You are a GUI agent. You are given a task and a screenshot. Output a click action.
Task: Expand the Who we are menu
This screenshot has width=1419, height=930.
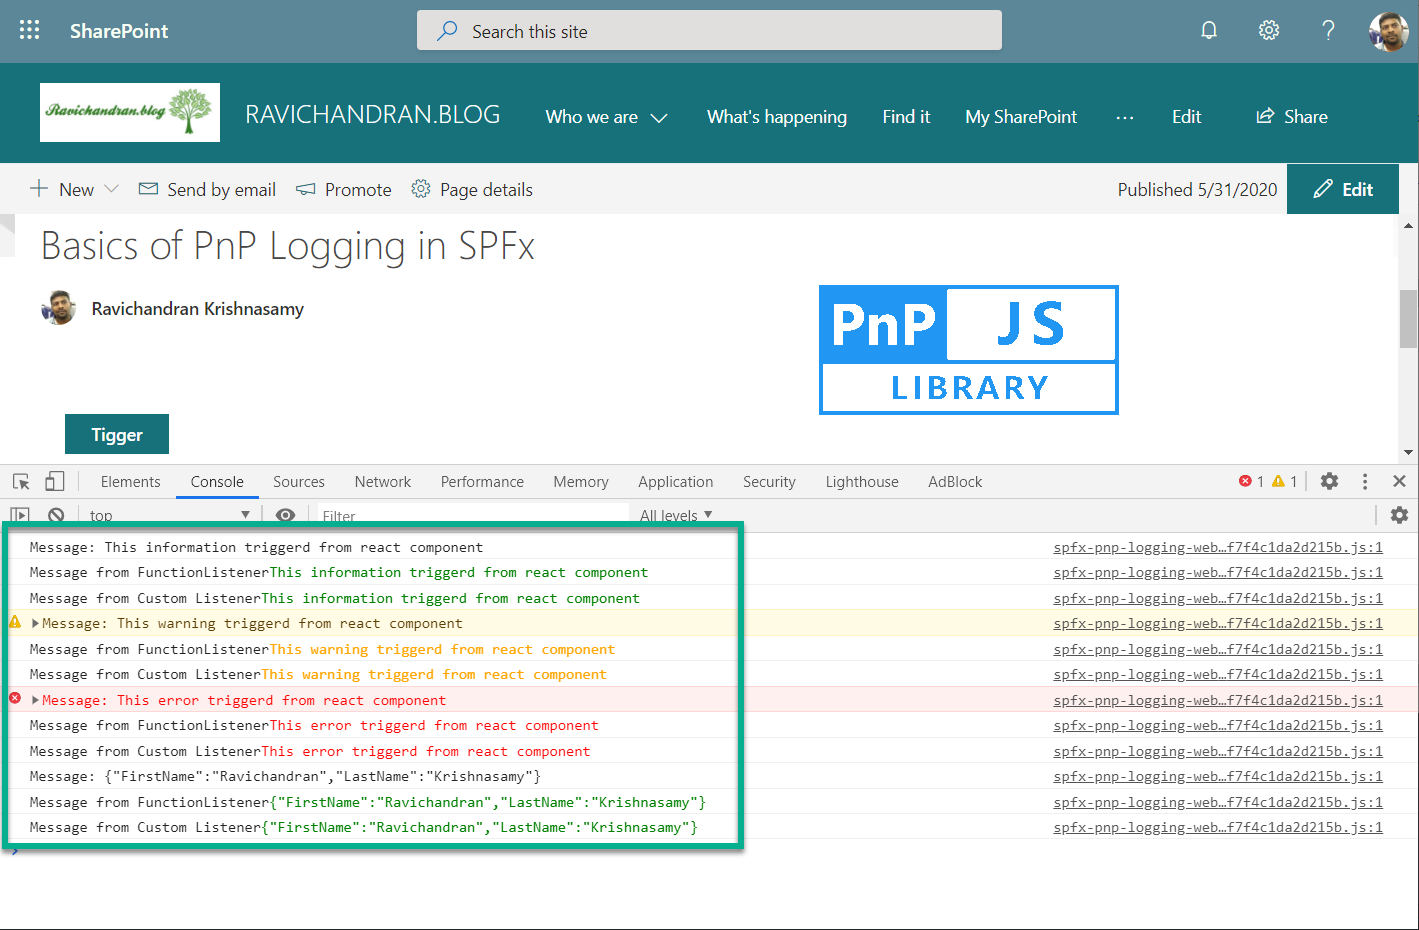(606, 117)
